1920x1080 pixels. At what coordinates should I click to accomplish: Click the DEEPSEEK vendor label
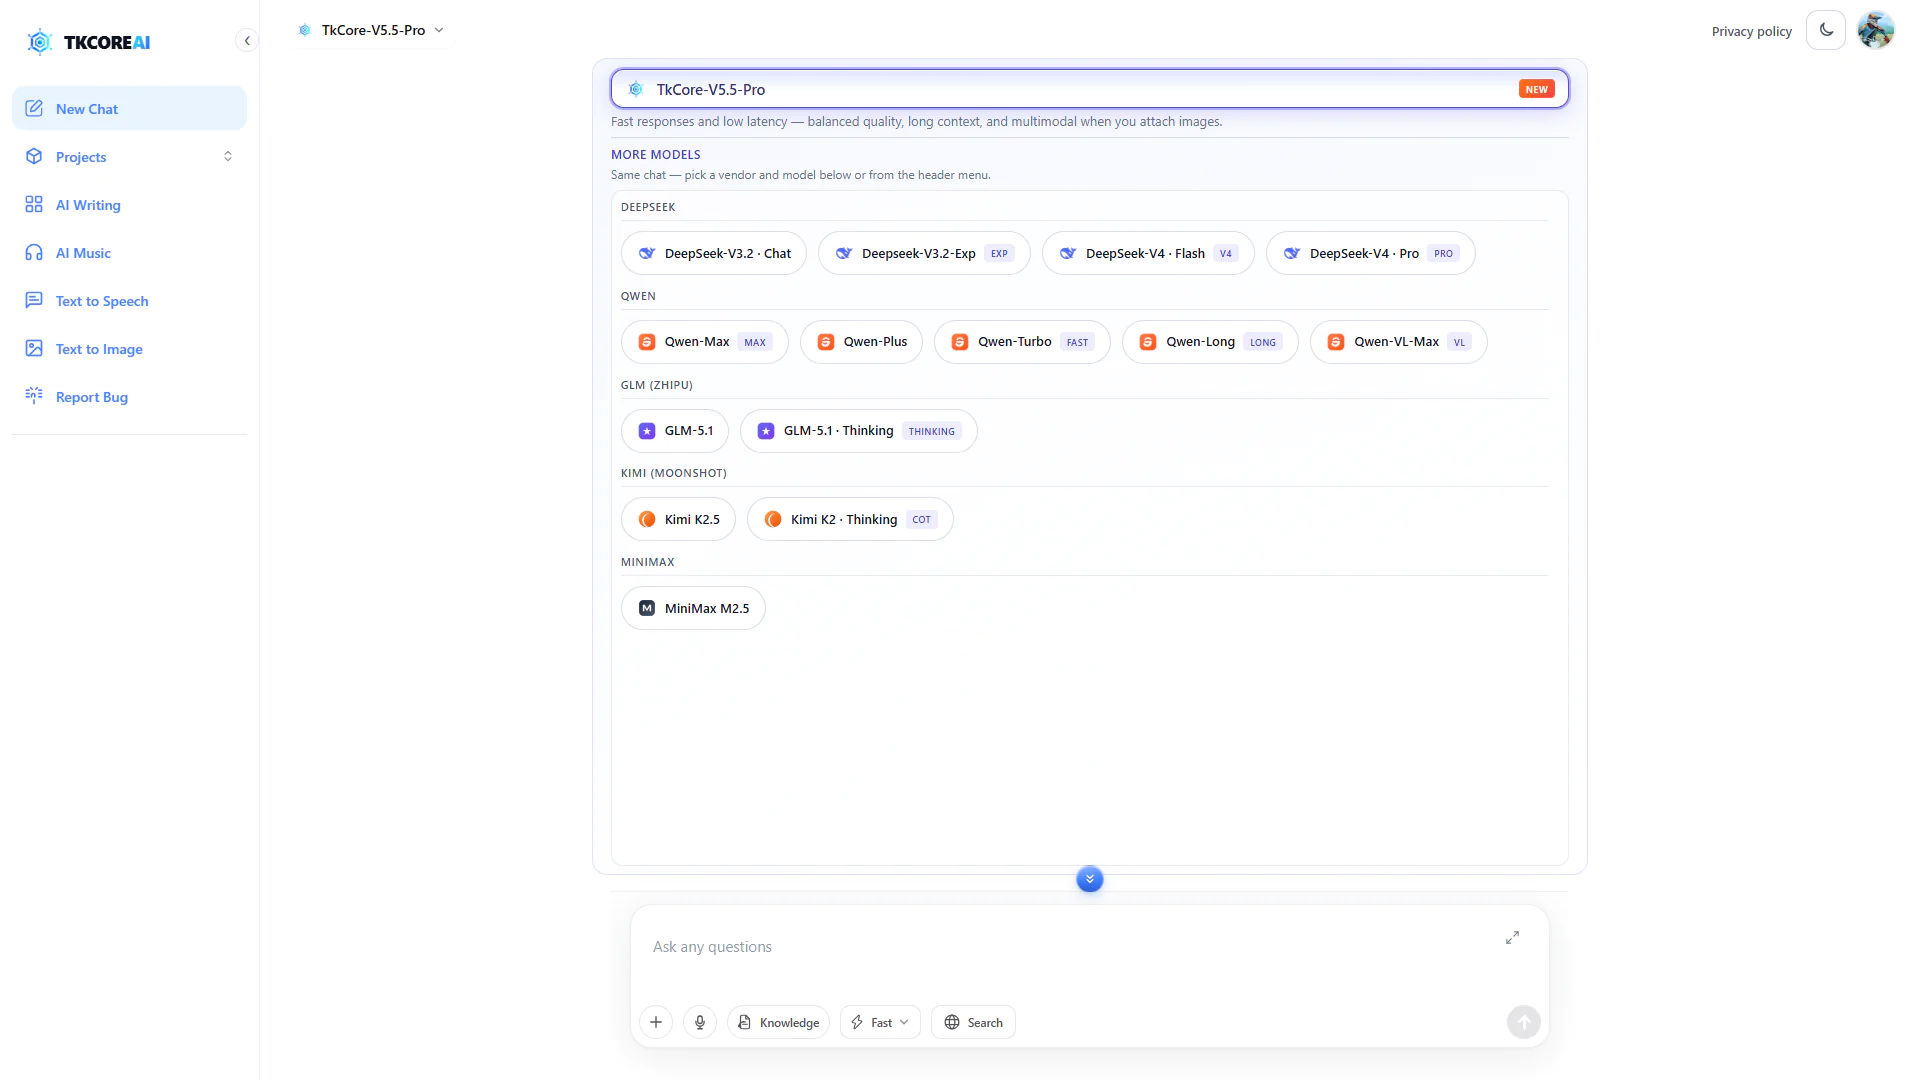click(x=648, y=207)
